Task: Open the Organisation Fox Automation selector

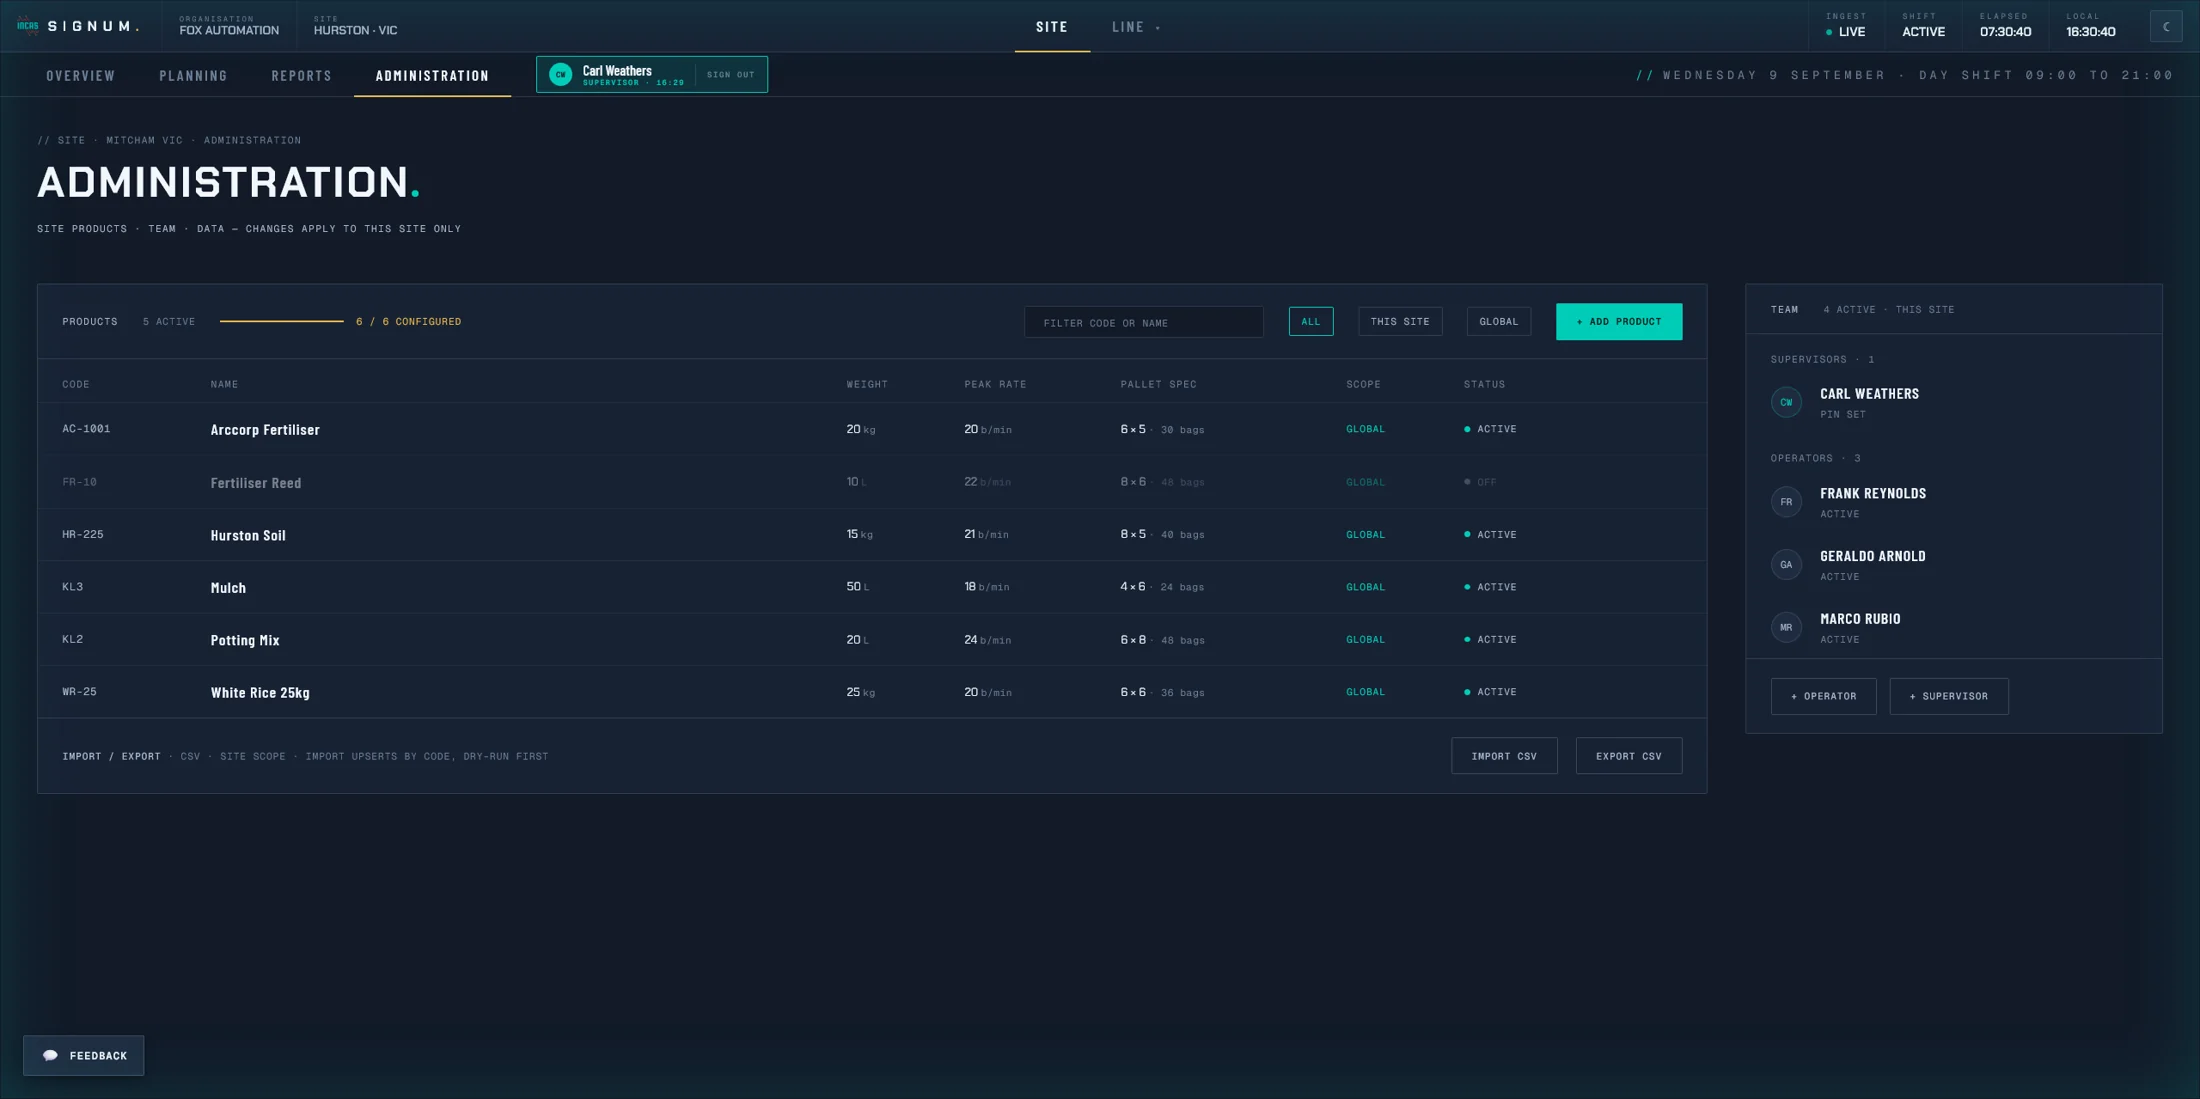Action: 229,26
